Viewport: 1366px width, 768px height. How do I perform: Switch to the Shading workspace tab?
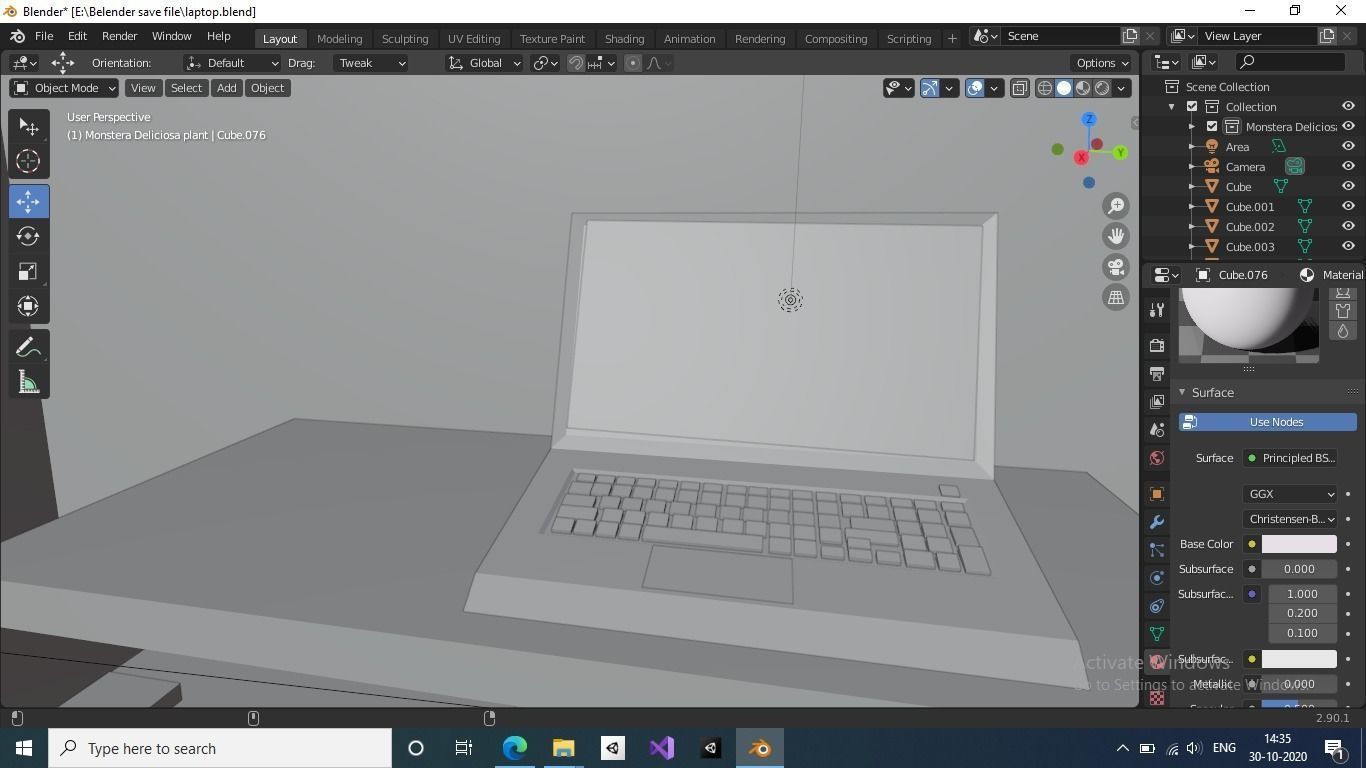point(624,39)
